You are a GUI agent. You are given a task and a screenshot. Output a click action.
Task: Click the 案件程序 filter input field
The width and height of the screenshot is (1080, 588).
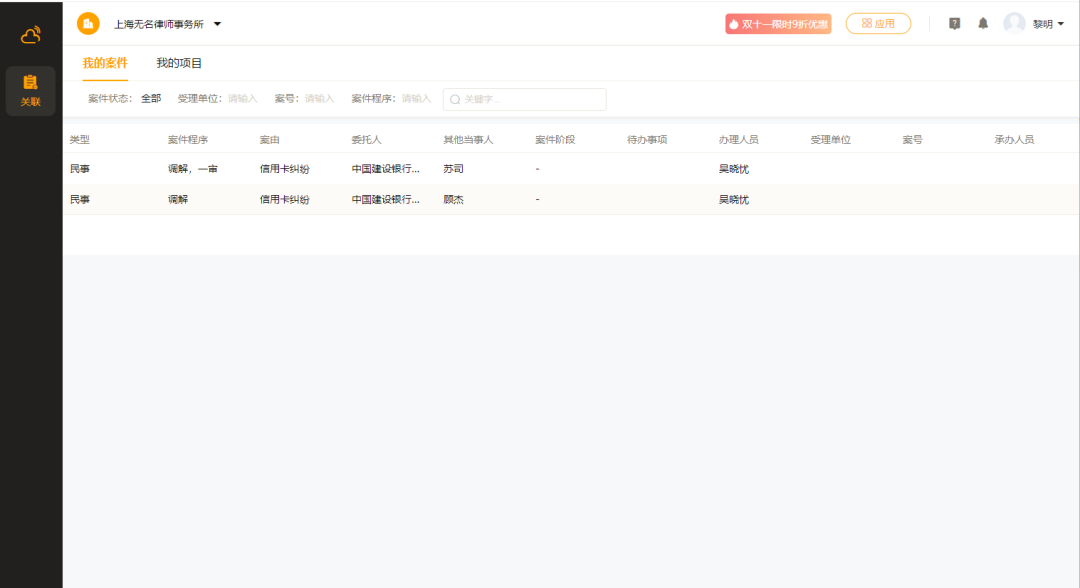[416, 99]
